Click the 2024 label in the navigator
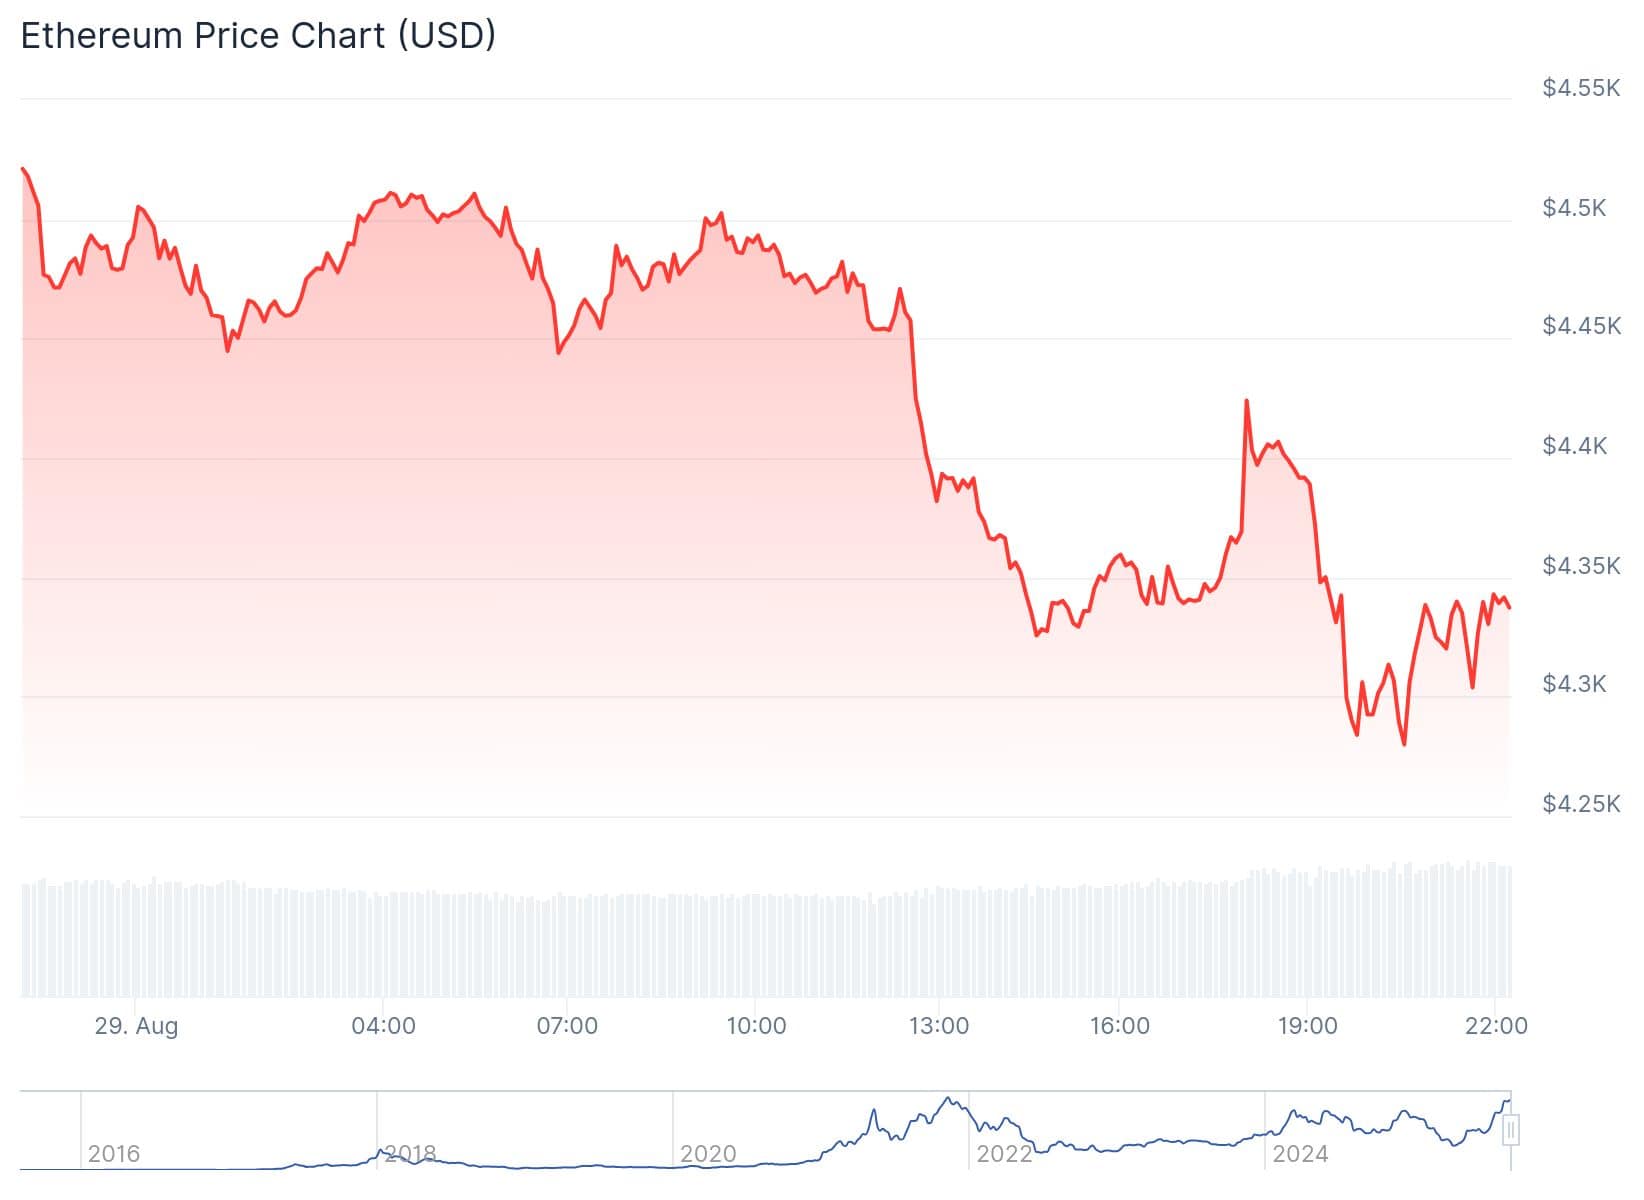This screenshot has width=1644, height=1200. point(1300,1154)
